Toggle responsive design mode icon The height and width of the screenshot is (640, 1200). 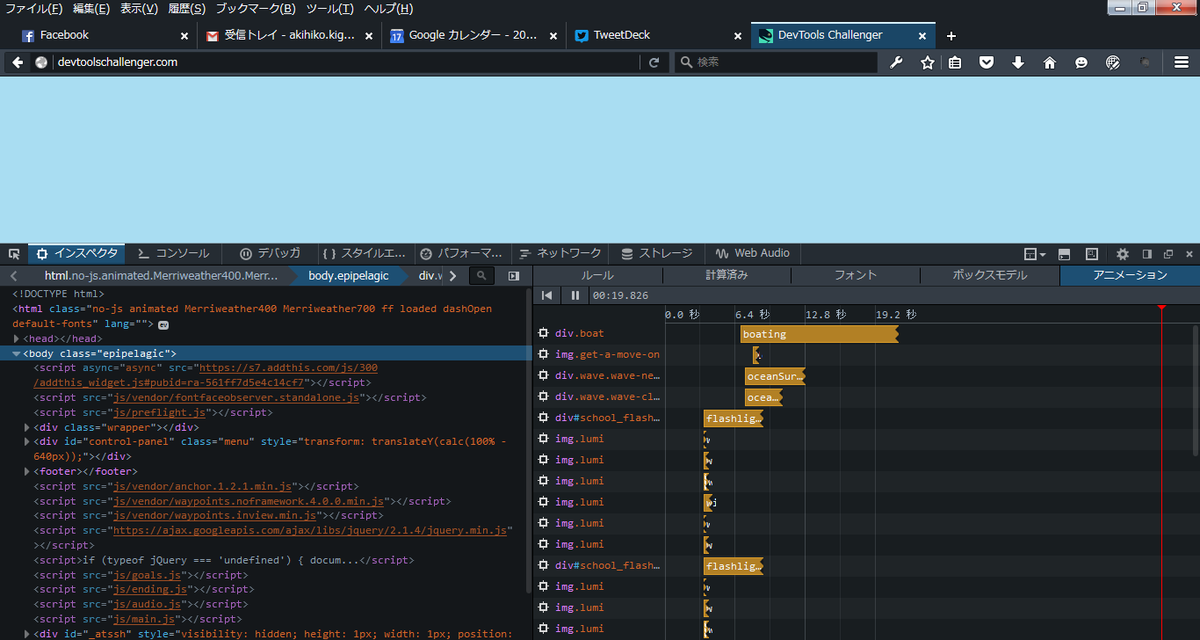point(1093,253)
